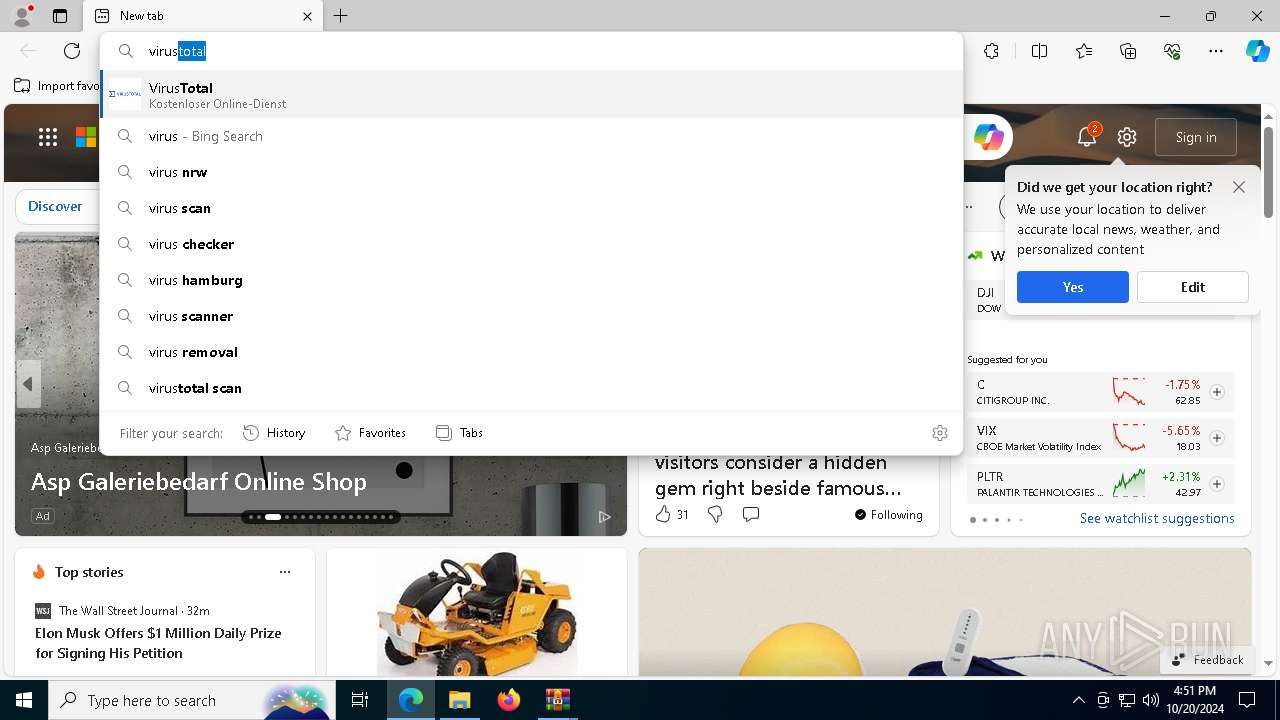The width and height of the screenshot is (1280, 720).
Task: Launch Firefox from the taskbar
Action: coord(508,700)
